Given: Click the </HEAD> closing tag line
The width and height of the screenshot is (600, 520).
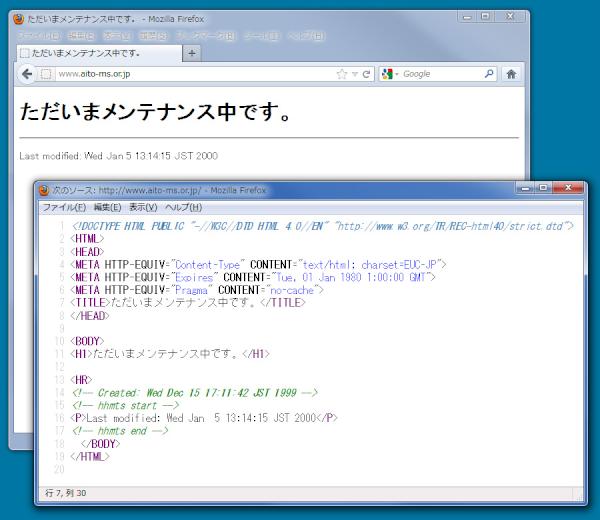Looking at the screenshot, I should pos(90,316).
